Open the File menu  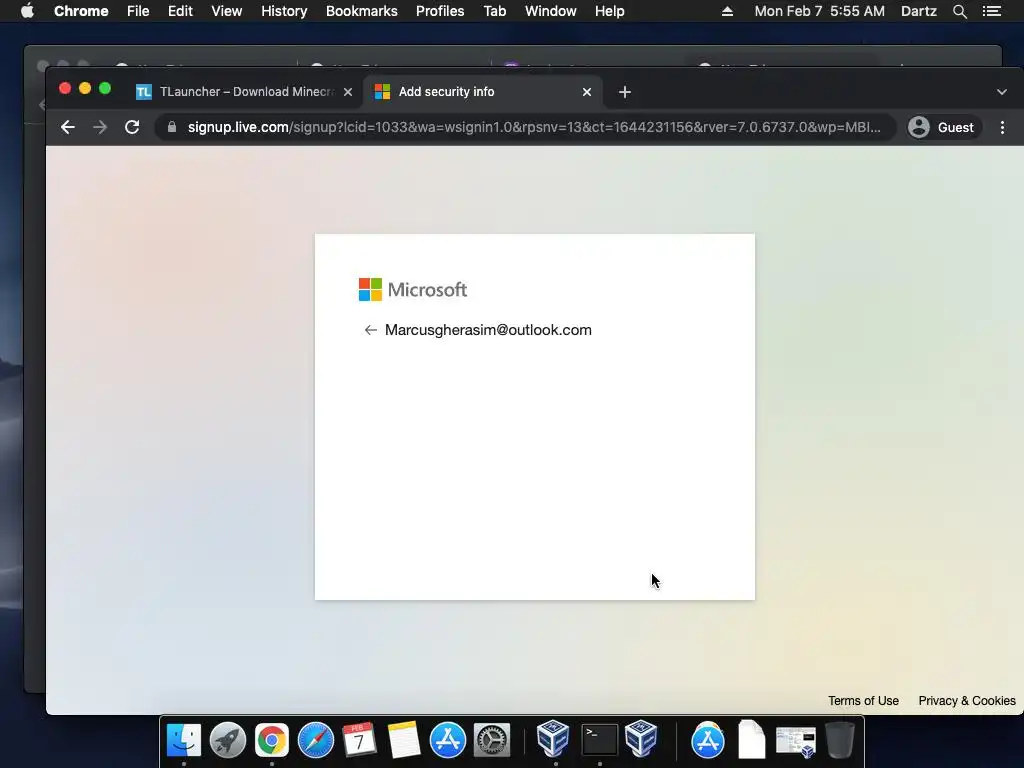[138, 11]
